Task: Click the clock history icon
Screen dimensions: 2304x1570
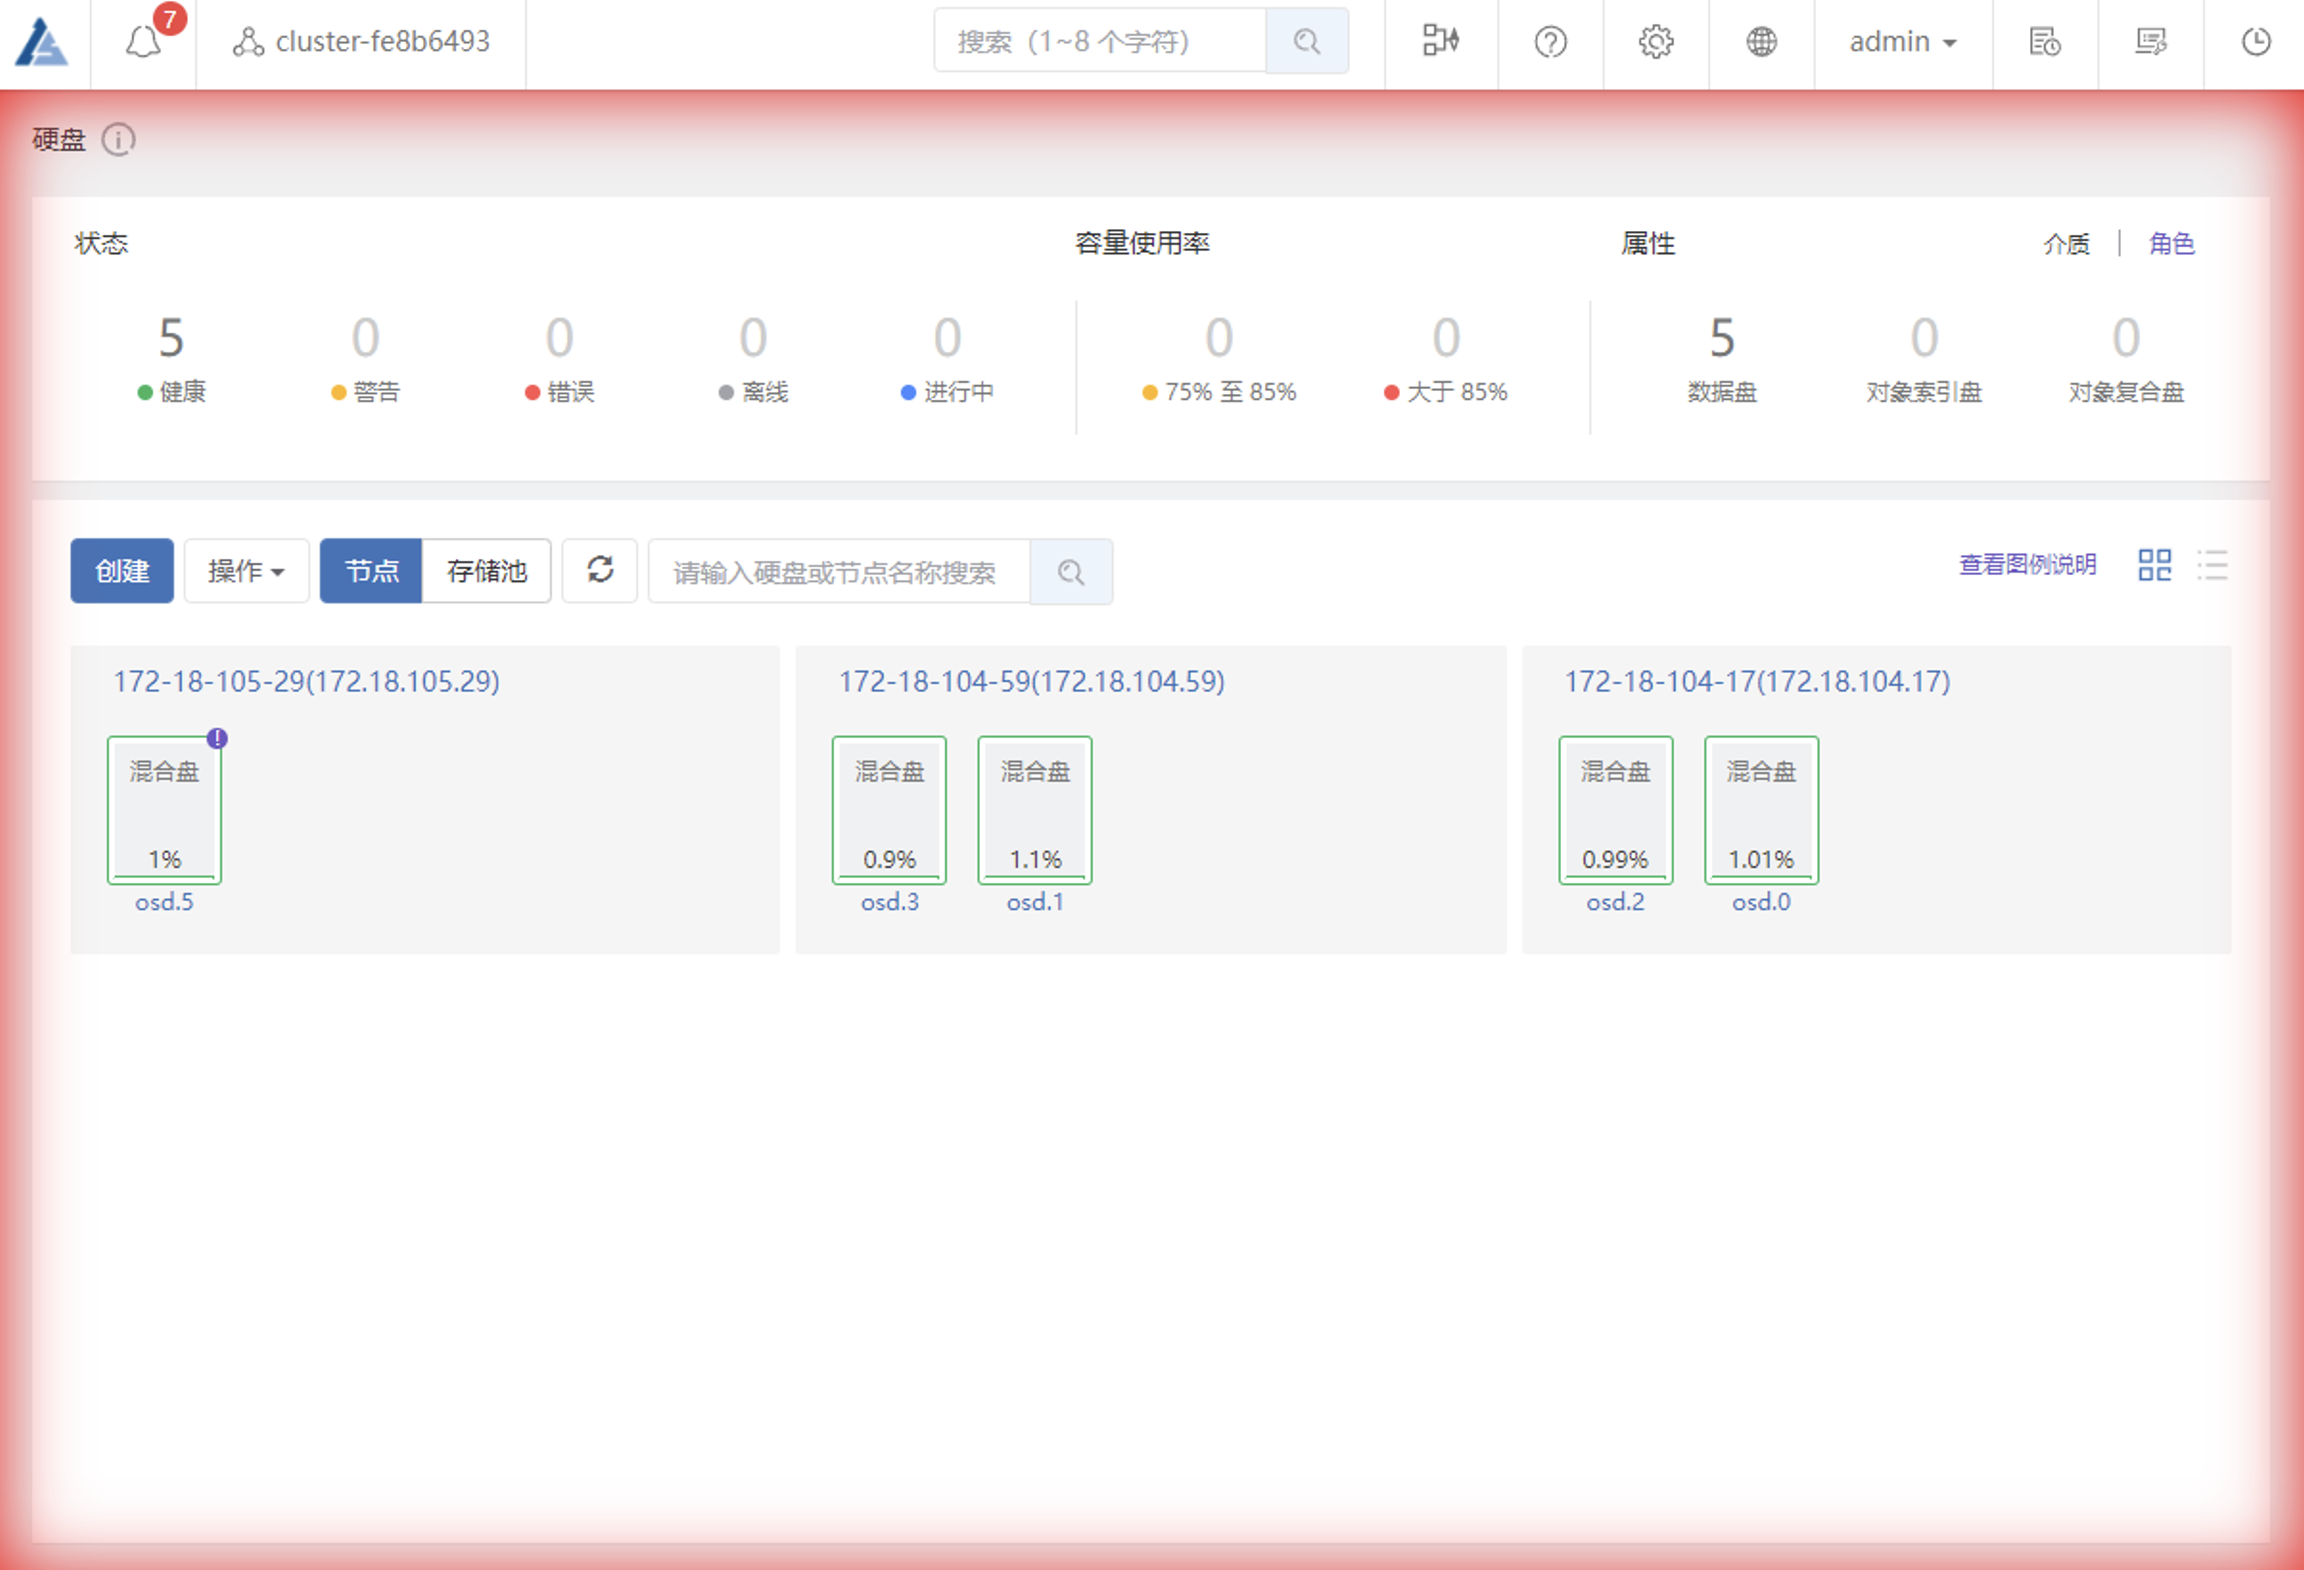Action: pos(2256,42)
